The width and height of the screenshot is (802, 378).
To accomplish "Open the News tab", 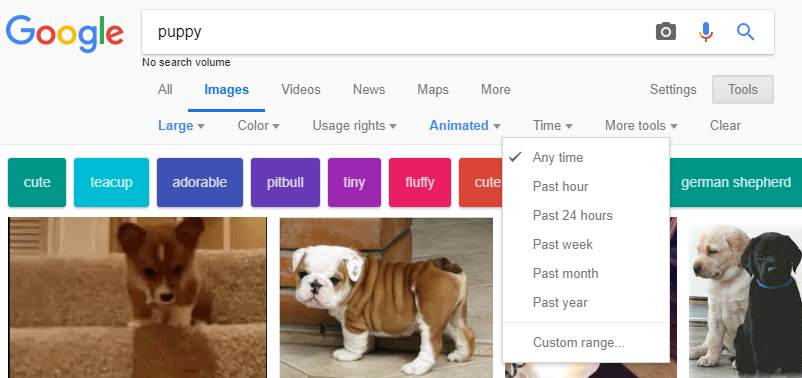I will coord(369,90).
